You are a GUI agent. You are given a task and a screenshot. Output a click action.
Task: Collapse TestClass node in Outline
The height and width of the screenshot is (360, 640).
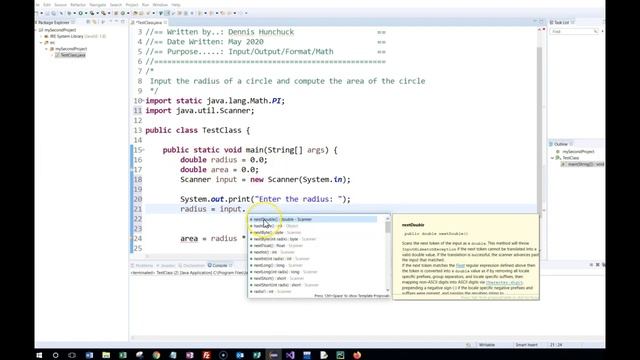[x=553, y=158]
